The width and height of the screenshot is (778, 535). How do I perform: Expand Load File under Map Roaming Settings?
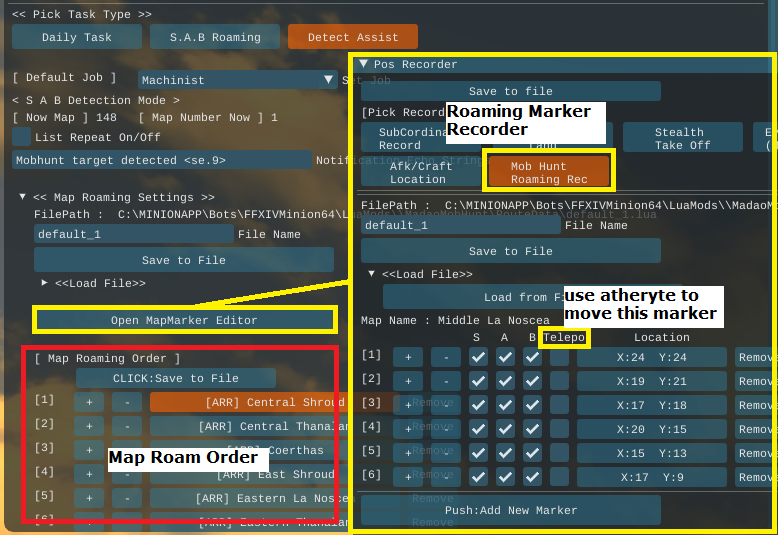pos(45,283)
